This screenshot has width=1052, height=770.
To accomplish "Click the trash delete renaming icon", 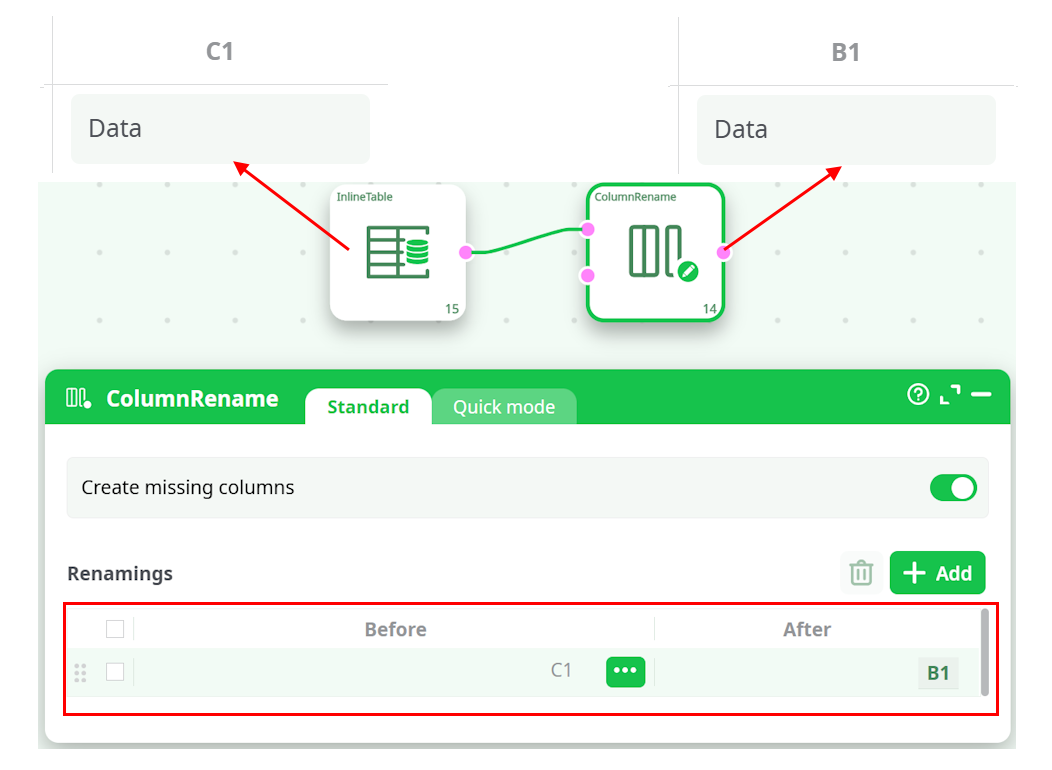I will pos(861,573).
